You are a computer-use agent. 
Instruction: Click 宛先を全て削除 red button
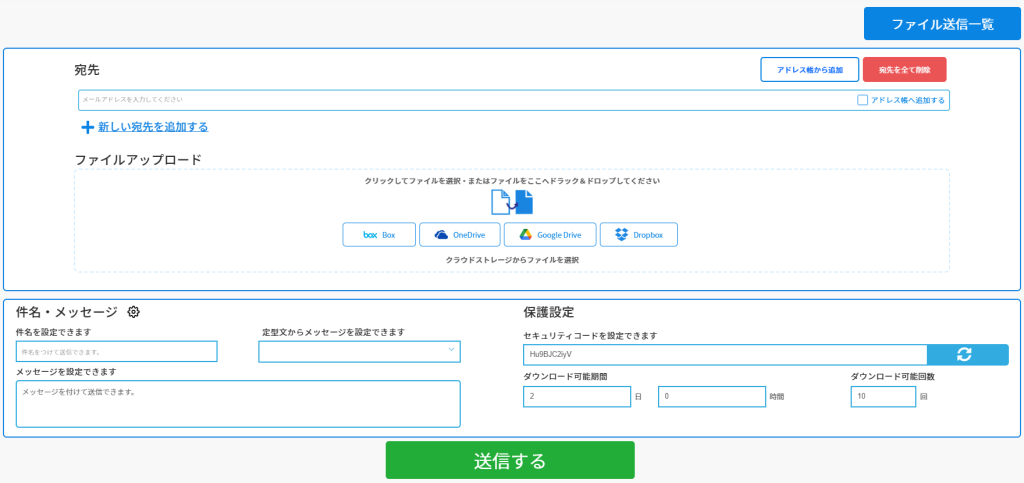tap(904, 70)
